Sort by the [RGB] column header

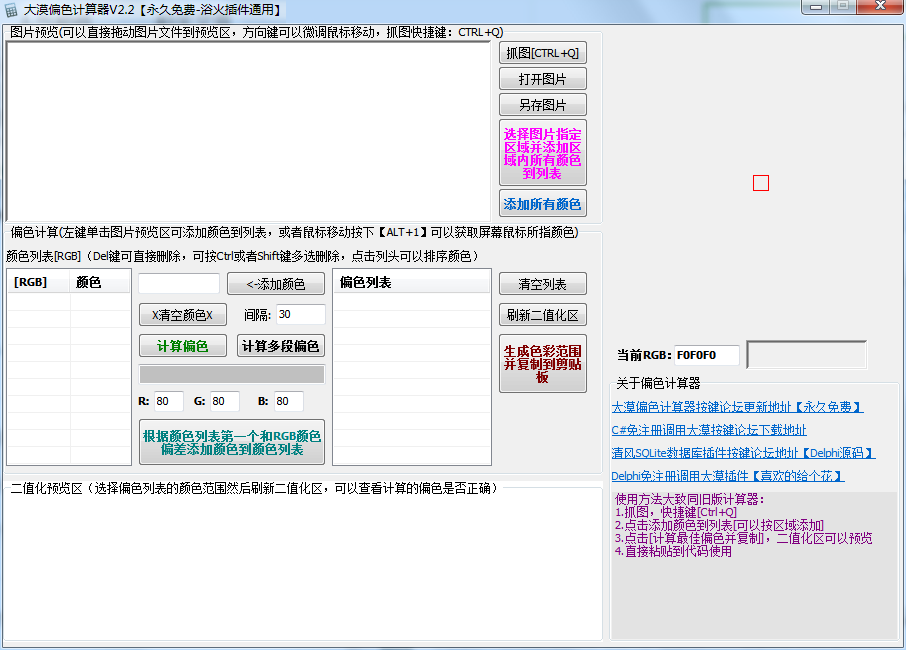39,283
